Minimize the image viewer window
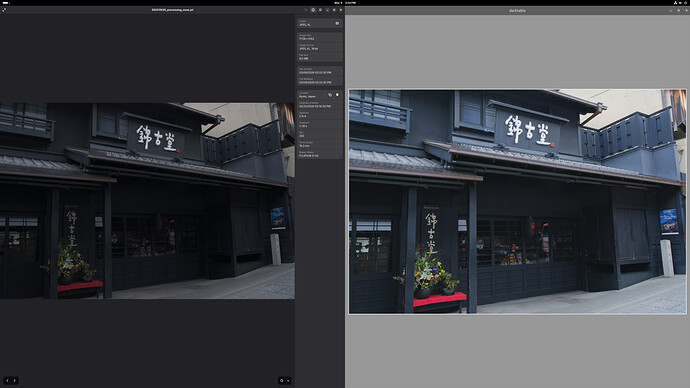690x388 pixels. tap(327, 10)
